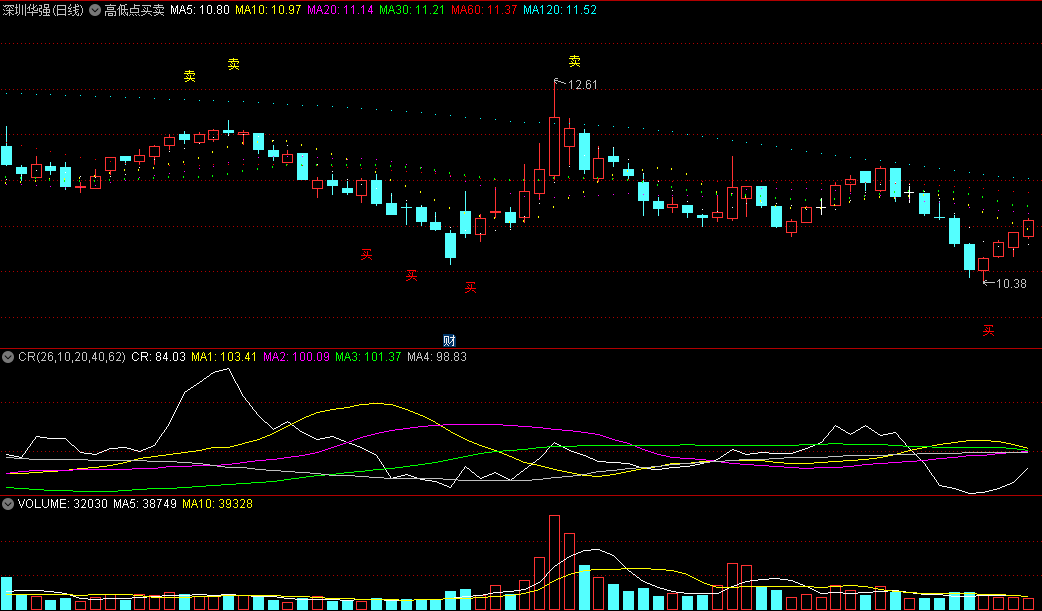This screenshot has width=1042, height=611.
Task: Click the stock name 深圳华强(日线)
Action: click(x=43, y=10)
